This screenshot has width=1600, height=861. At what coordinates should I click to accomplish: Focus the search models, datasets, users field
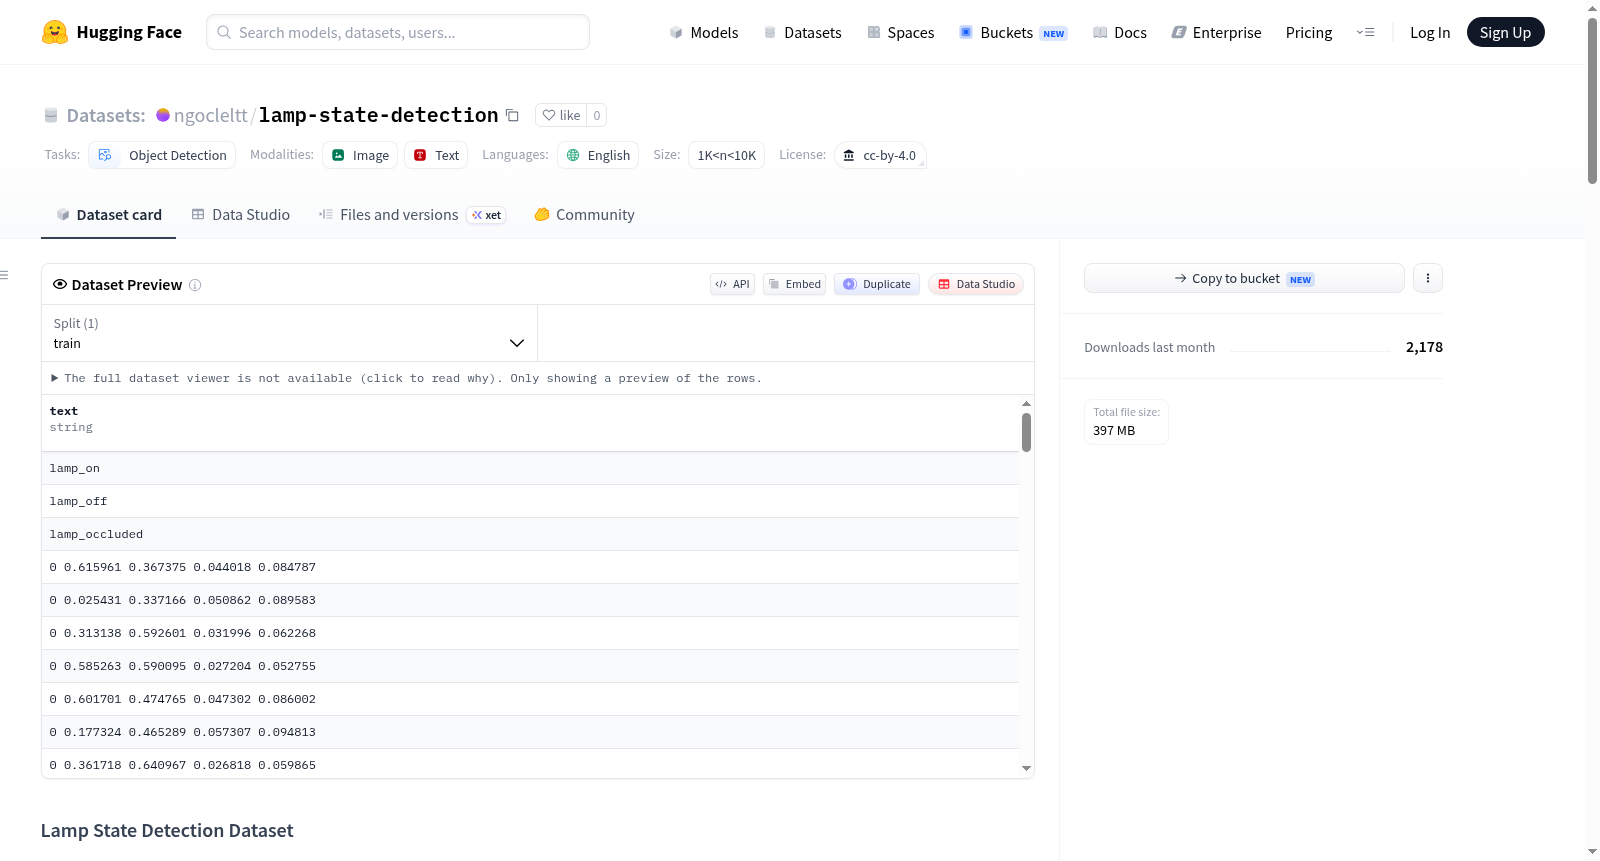pos(398,32)
